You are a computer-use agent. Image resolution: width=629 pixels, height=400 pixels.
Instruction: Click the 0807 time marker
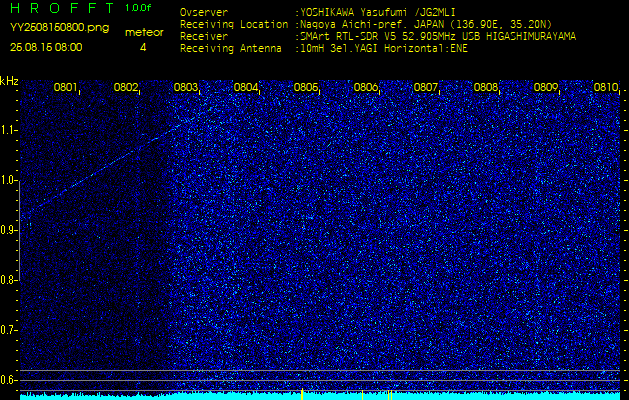pos(426,87)
